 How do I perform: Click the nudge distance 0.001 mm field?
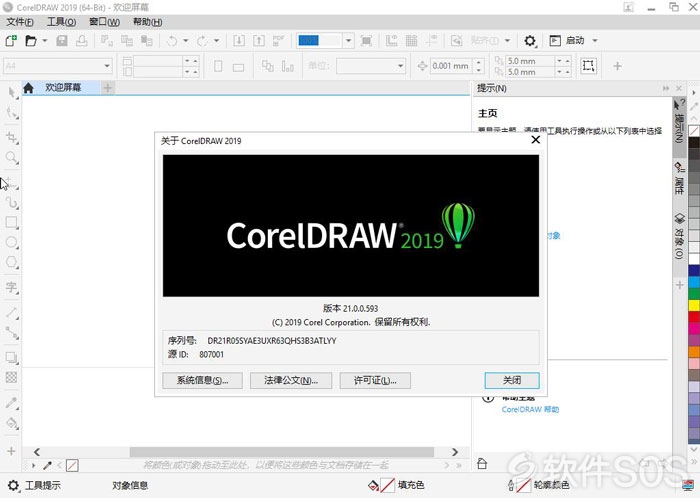[x=451, y=66]
